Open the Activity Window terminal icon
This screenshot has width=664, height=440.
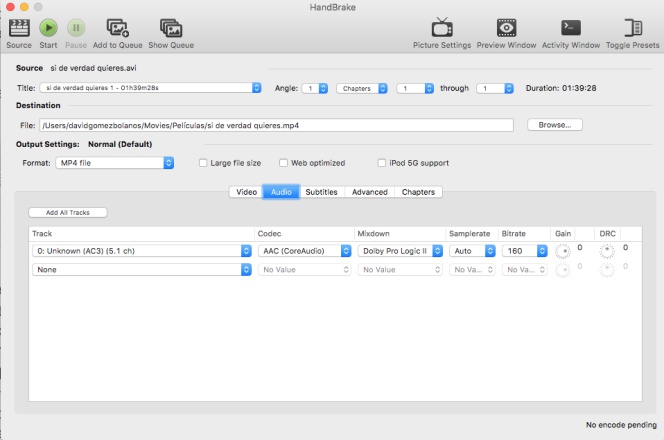point(570,28)
